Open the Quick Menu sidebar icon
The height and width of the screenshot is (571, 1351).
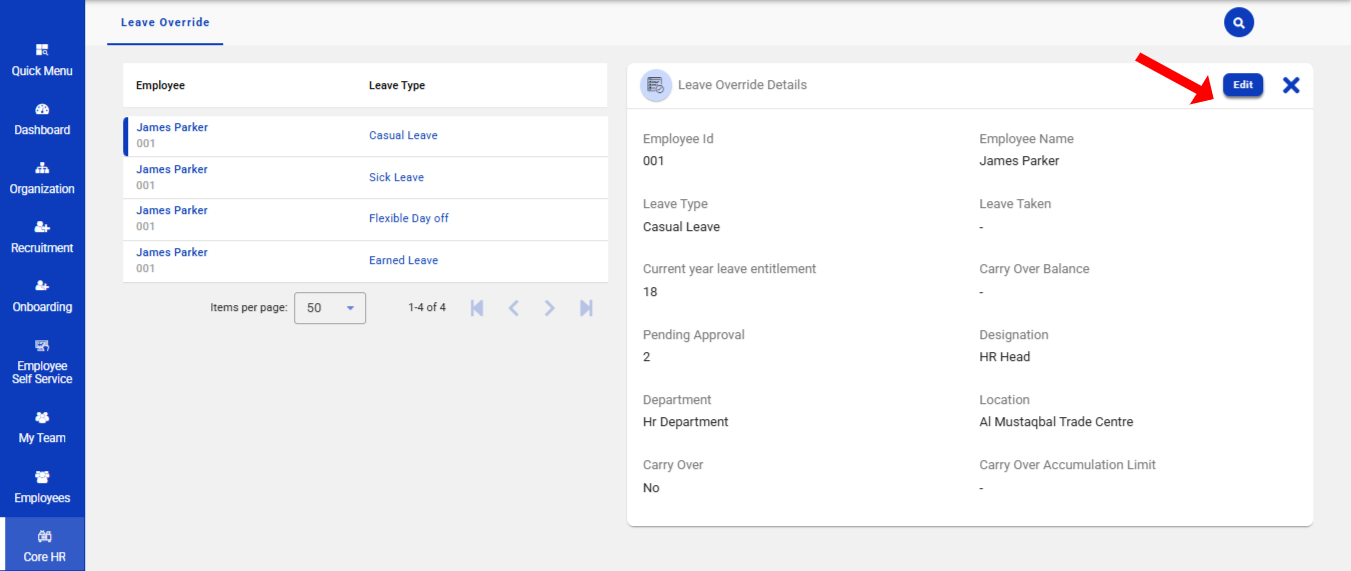point(42,60)
